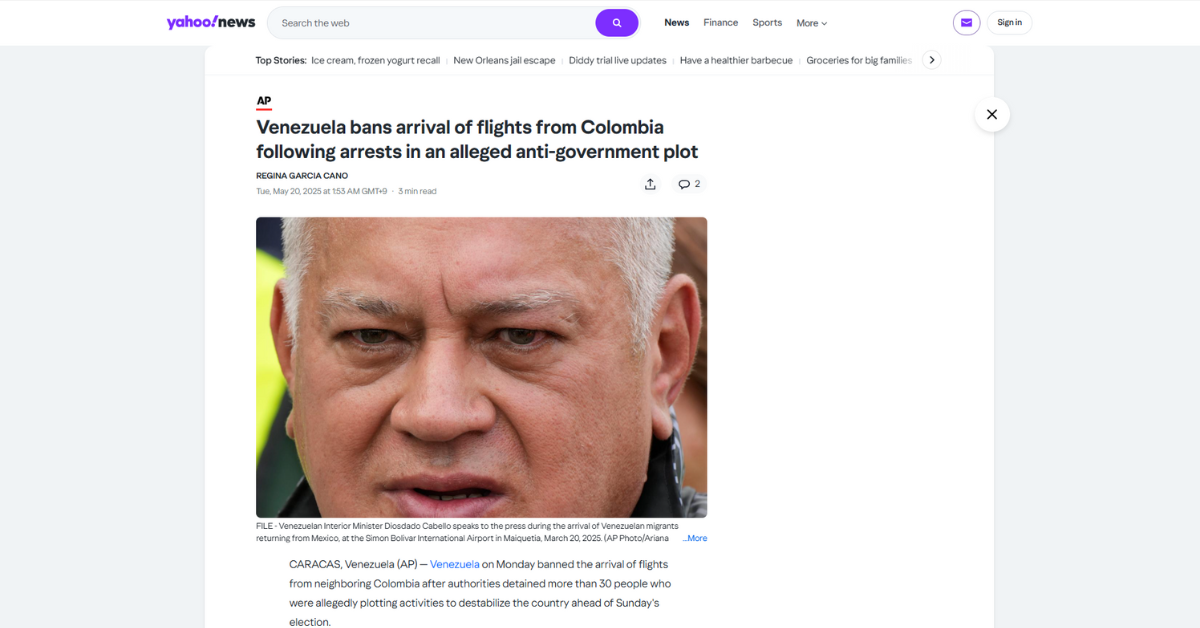Viewport: 1200px width, 628px height.
Task: Open the News tab
Action: 677,23
